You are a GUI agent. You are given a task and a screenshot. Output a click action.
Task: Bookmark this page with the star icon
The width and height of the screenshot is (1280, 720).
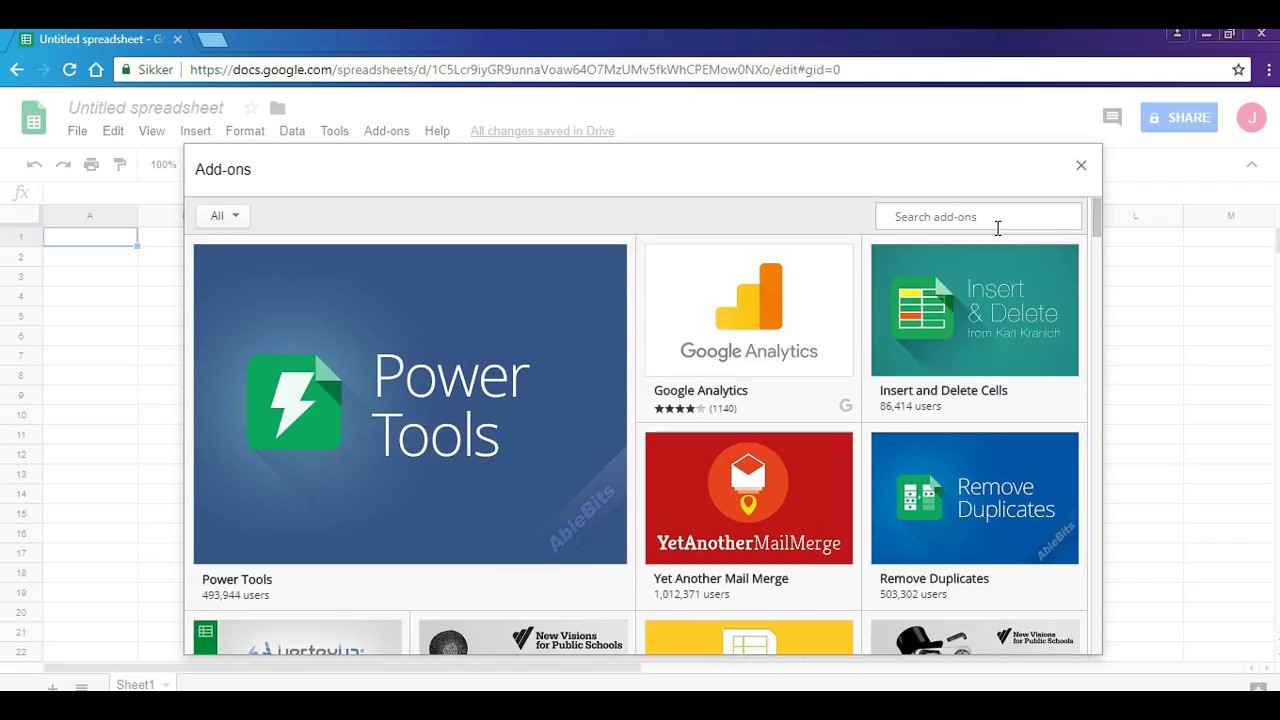1238,70
